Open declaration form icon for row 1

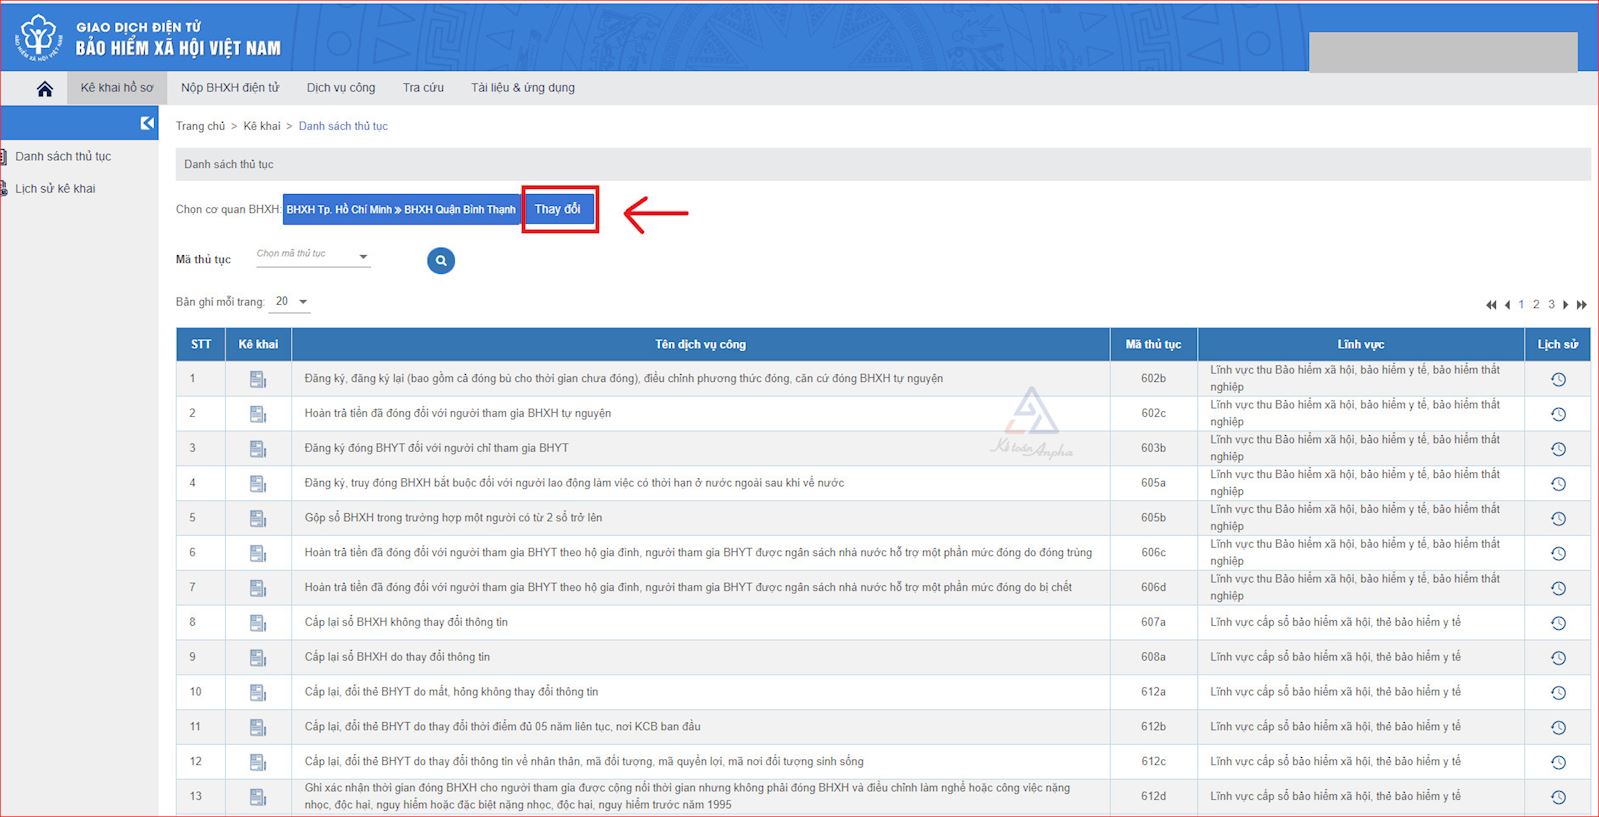pos(258,379)
